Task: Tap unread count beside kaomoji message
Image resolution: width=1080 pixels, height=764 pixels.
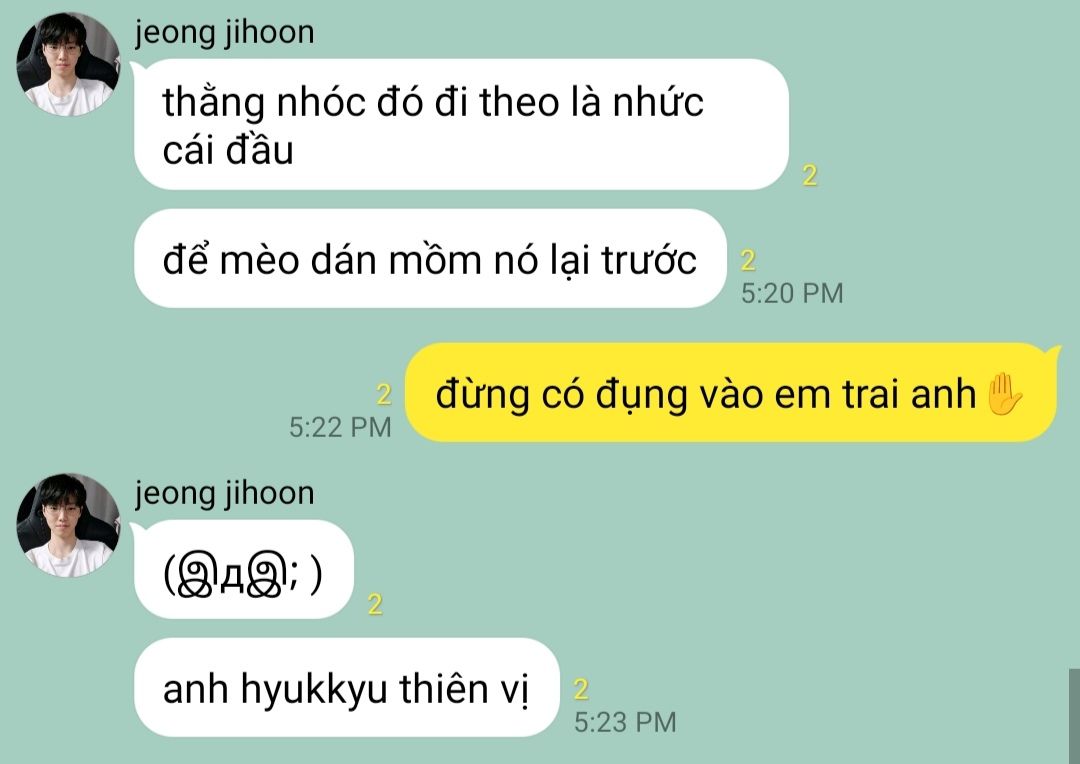Action: 375,604
